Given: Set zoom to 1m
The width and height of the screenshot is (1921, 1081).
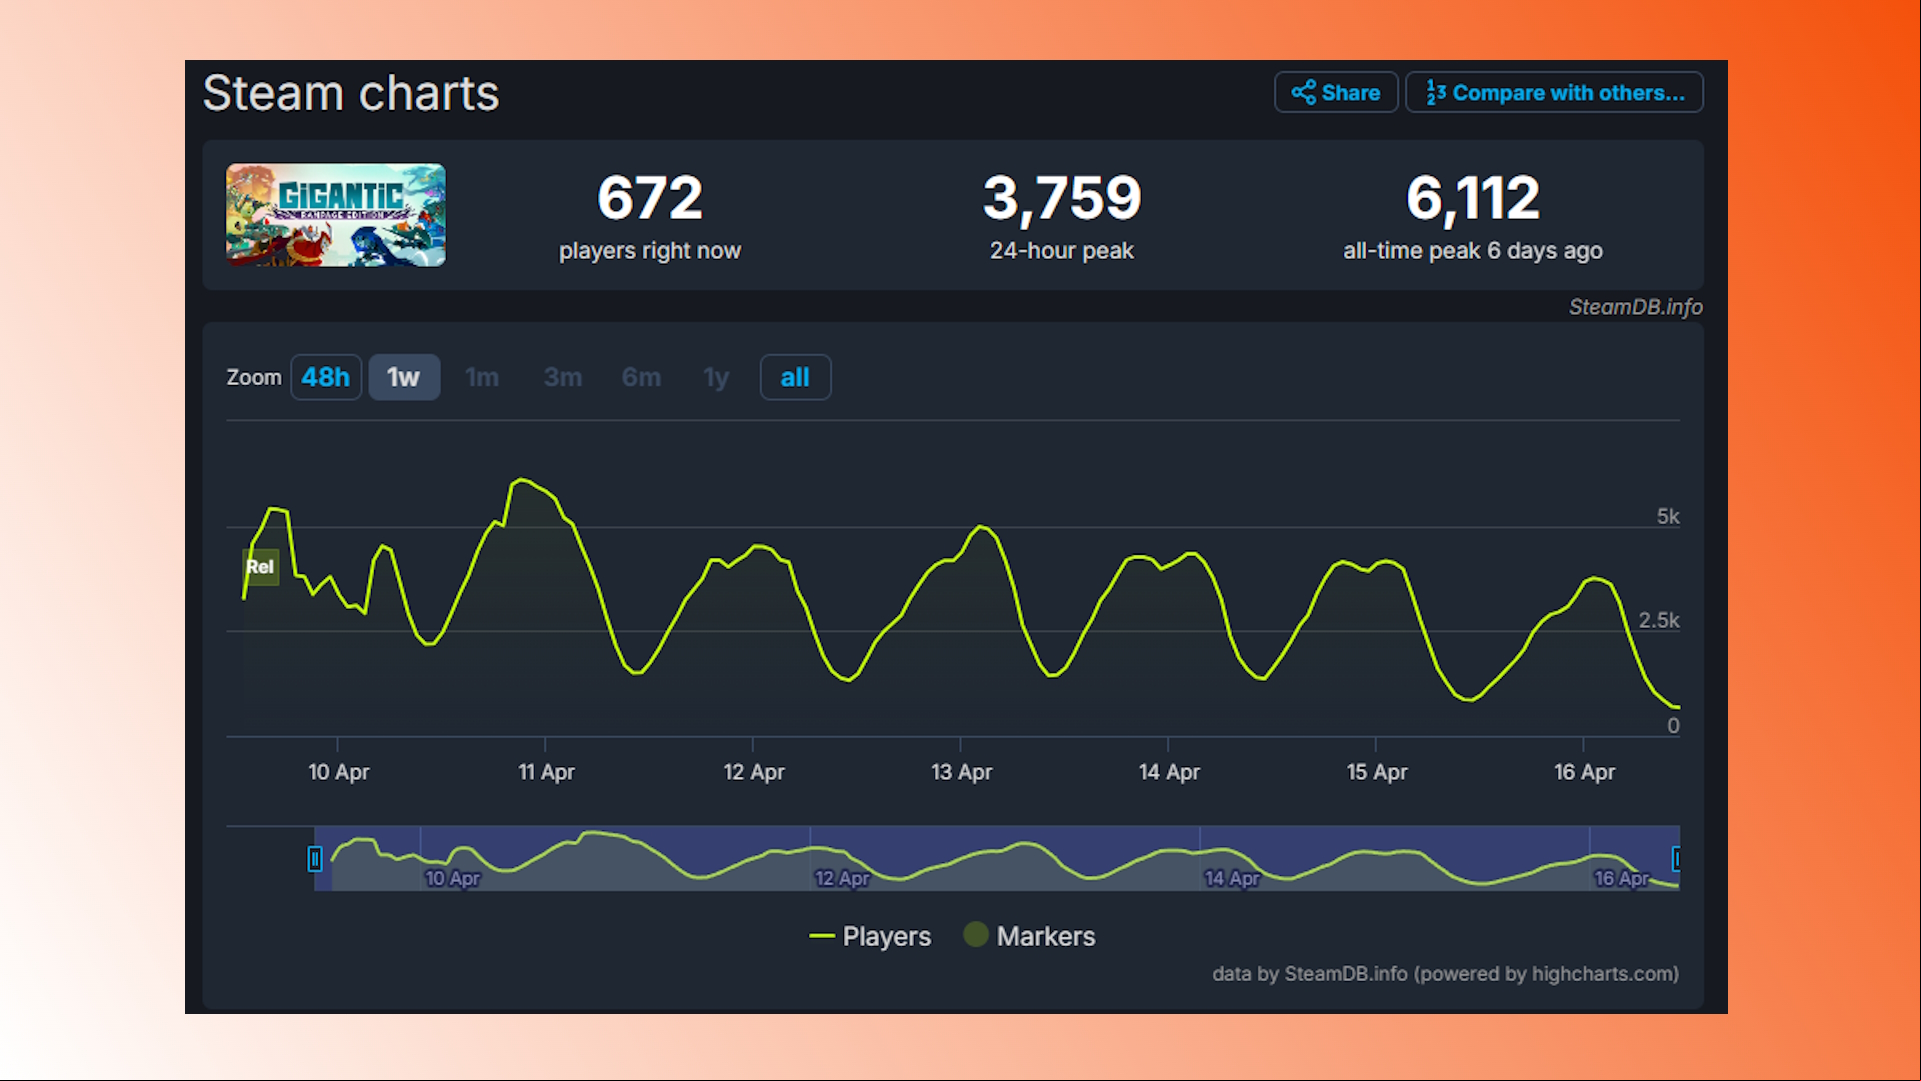Looking at the screenshot, I should 482,377.
